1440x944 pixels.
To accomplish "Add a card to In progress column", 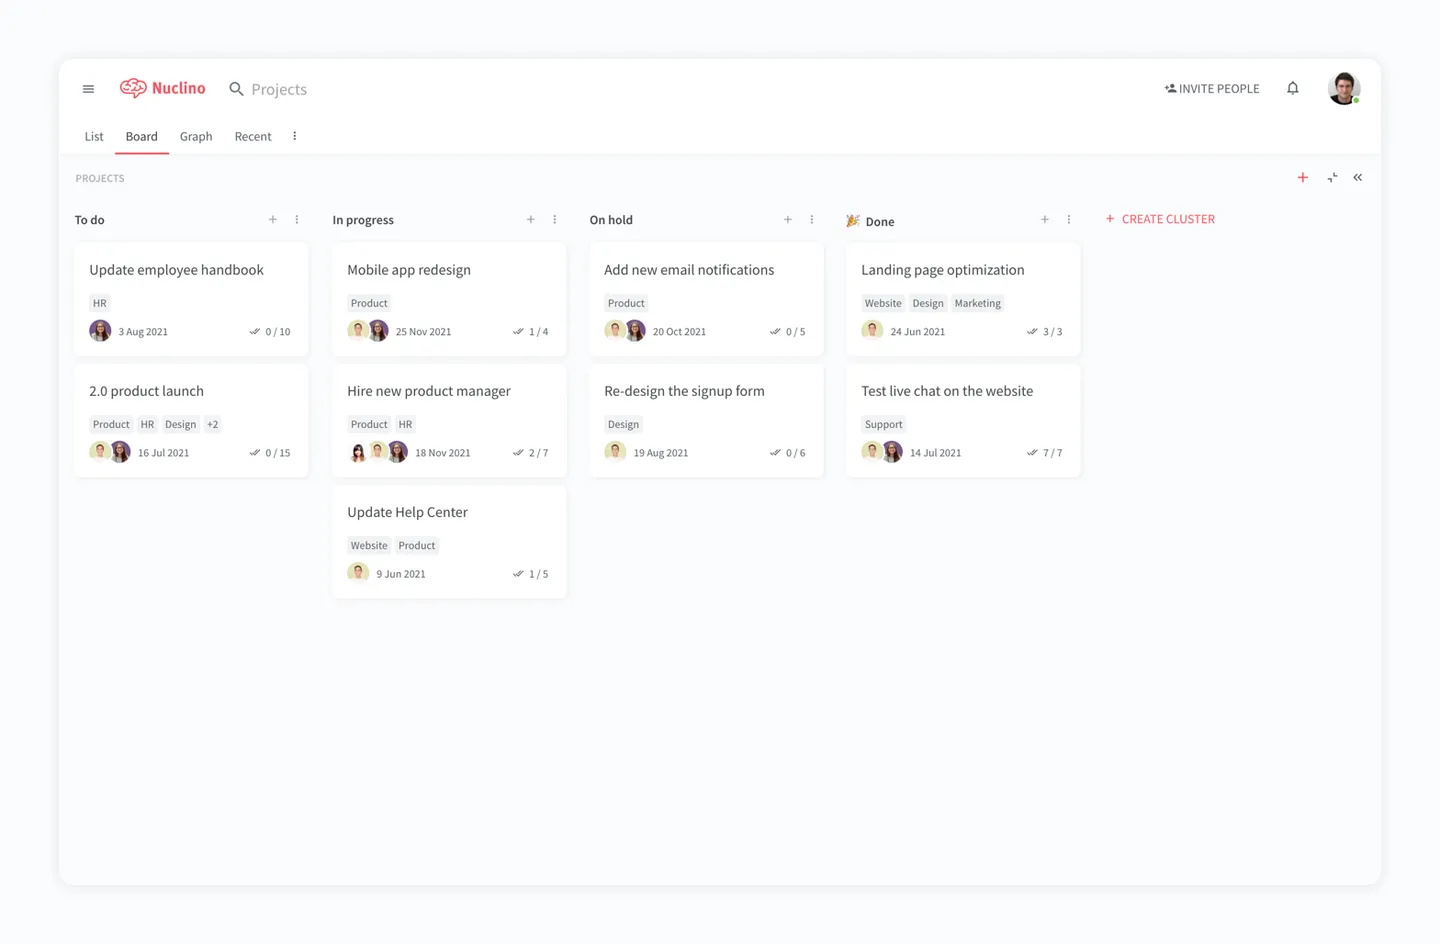I will tap(531, 219).
